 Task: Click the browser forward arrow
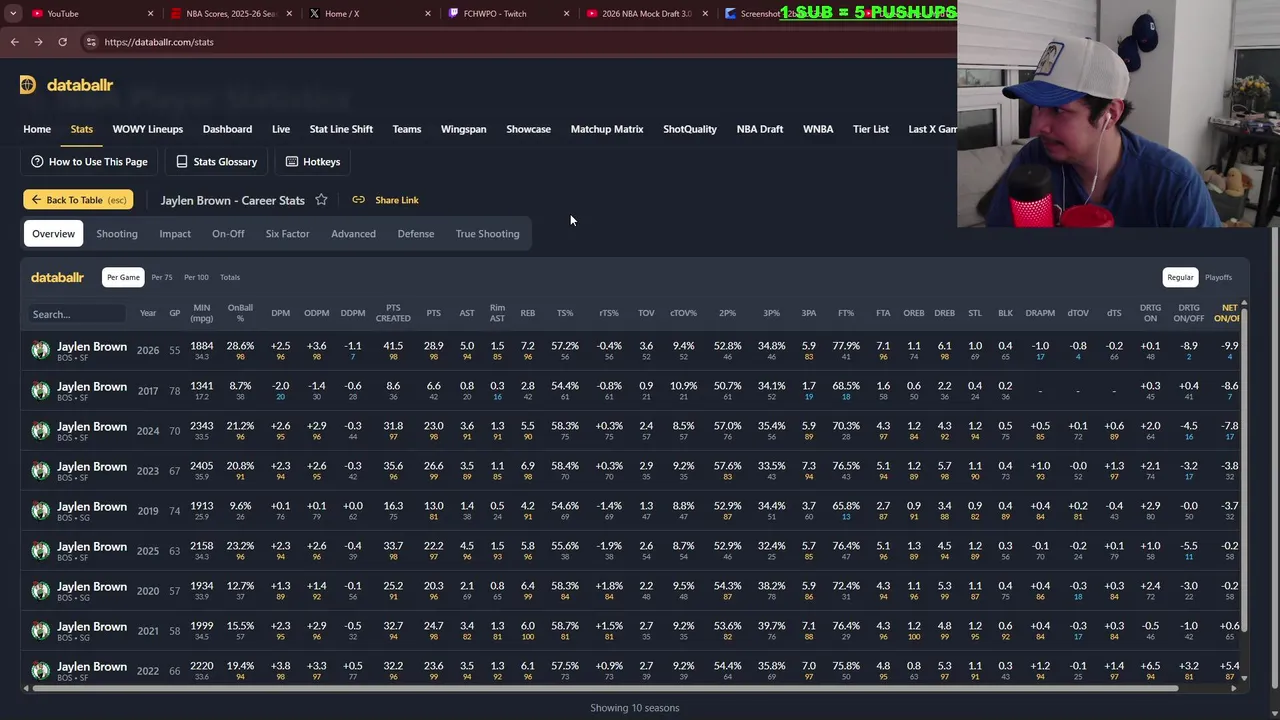click(x=38, y=42)
